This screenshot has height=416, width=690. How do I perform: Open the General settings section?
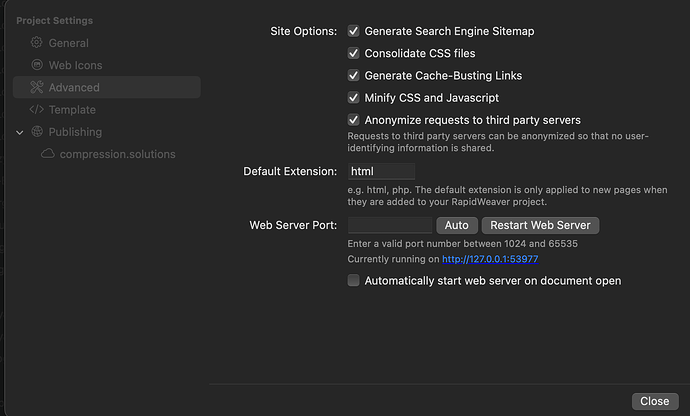[68, 43]
